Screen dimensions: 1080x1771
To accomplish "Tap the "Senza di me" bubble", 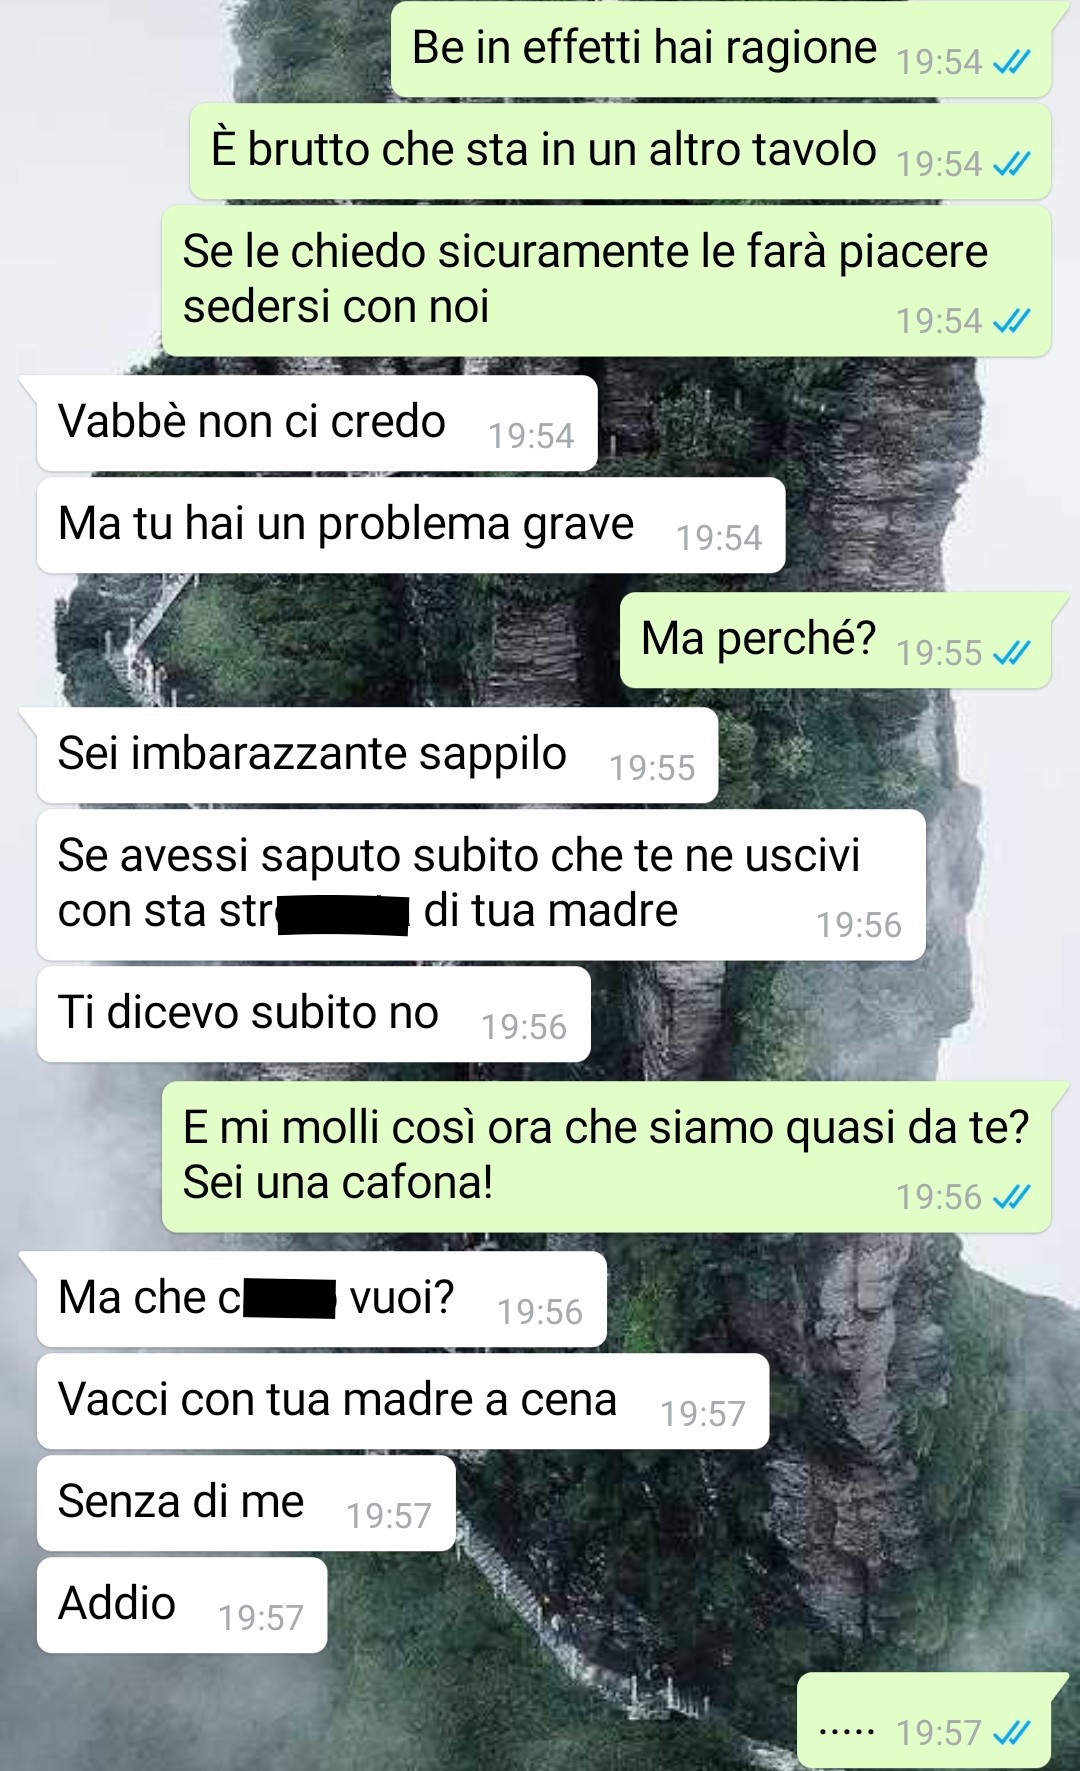I will [246, 1503].
